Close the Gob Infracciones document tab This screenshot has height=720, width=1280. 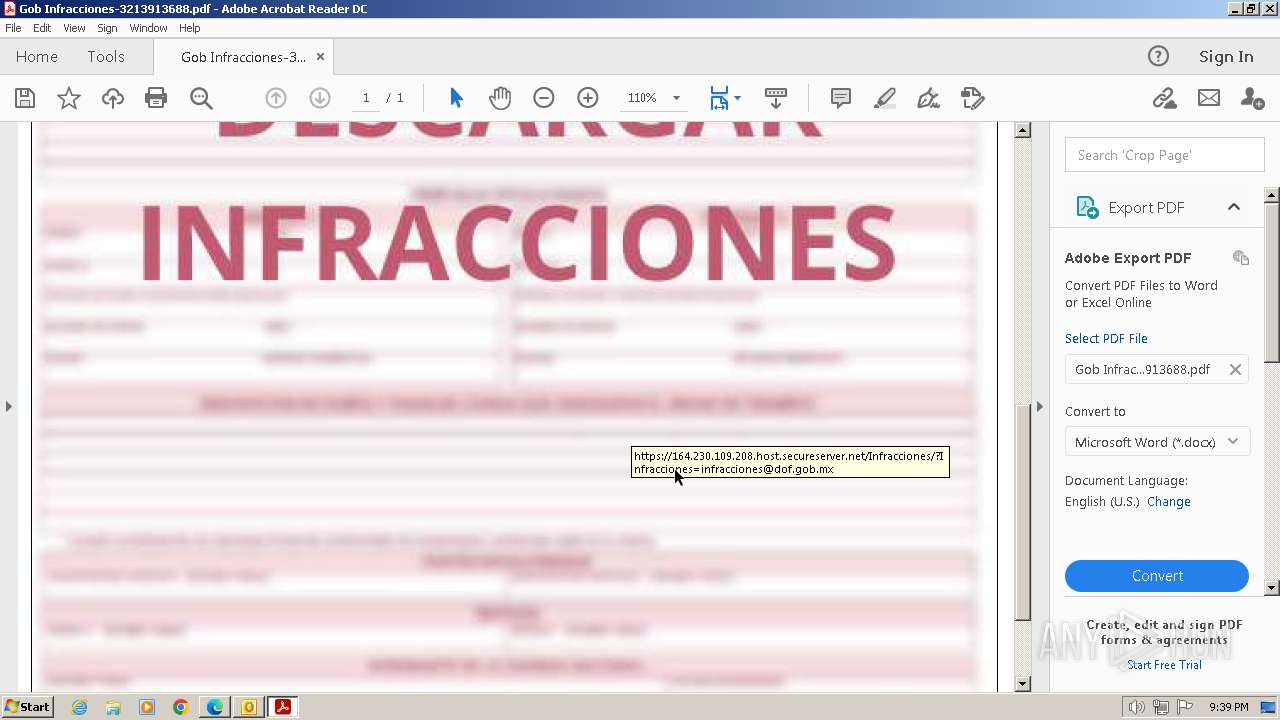coord(320,57)
